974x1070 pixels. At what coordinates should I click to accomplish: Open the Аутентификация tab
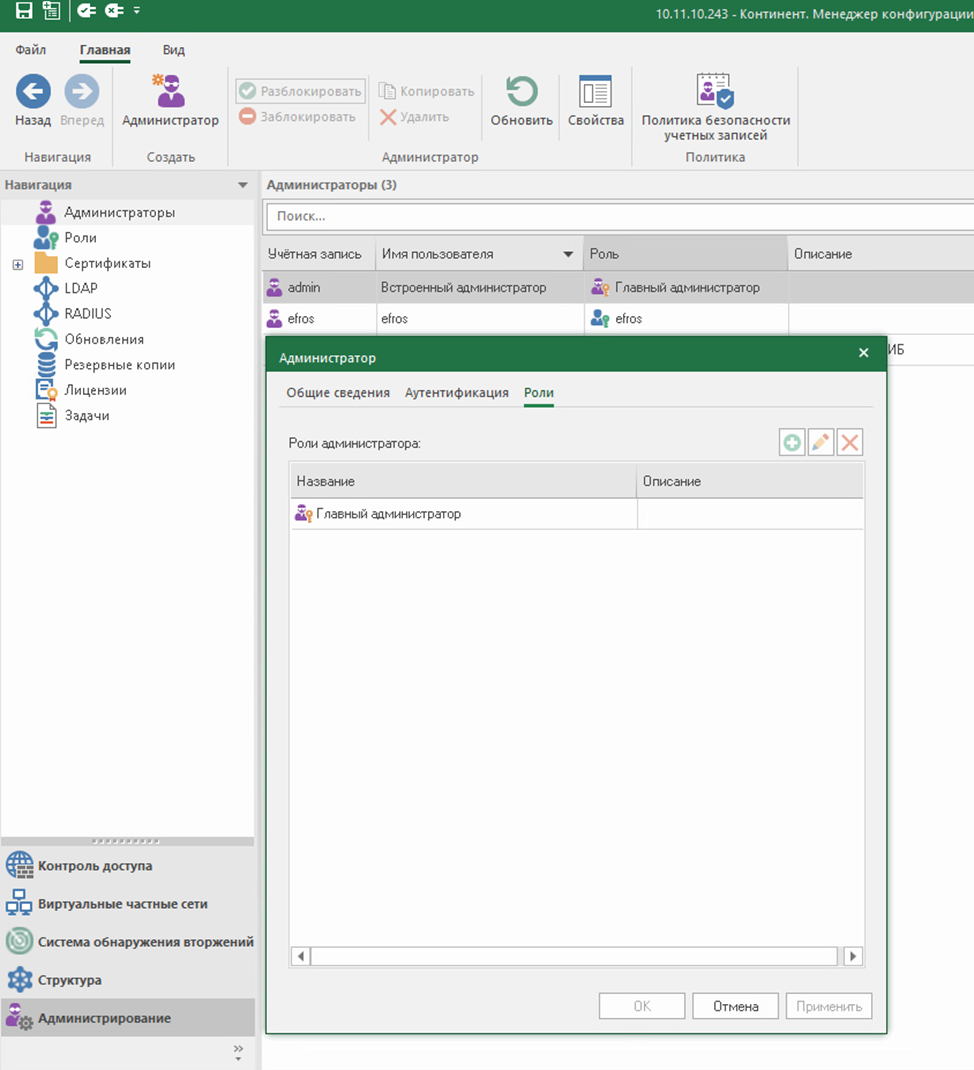[457, 392]
